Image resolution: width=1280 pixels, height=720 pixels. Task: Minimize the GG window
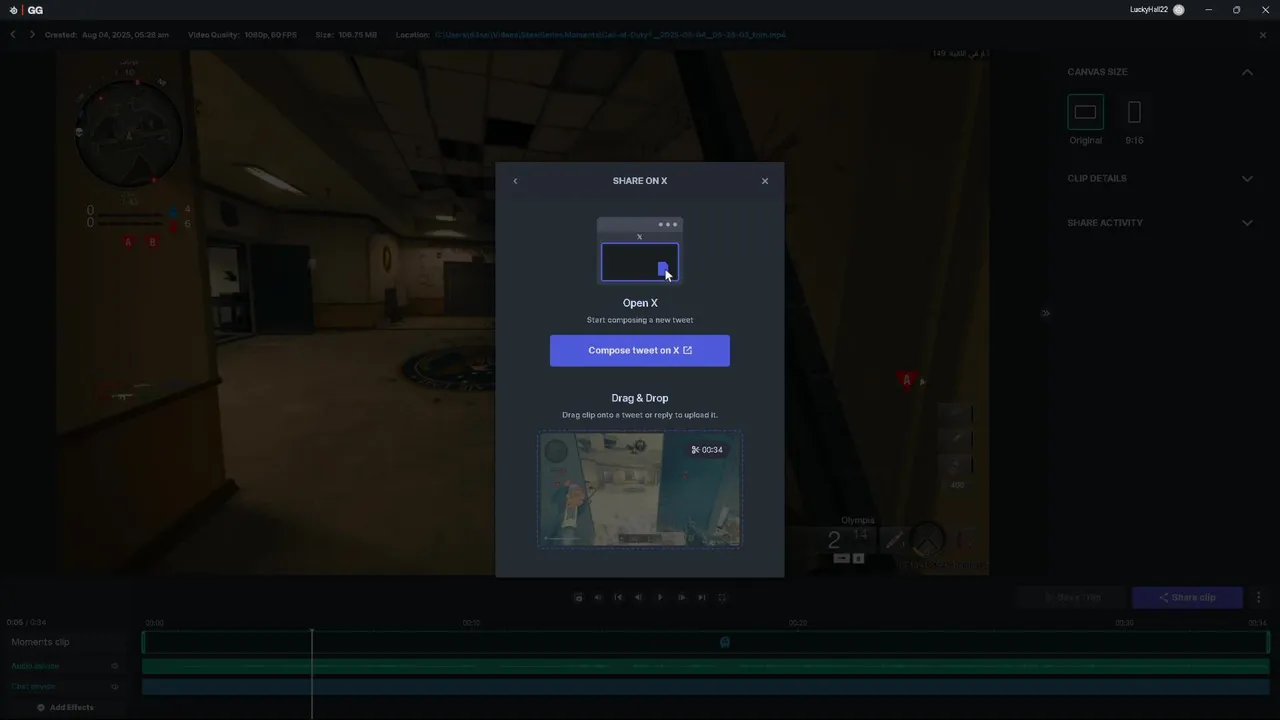point(1209,10)
